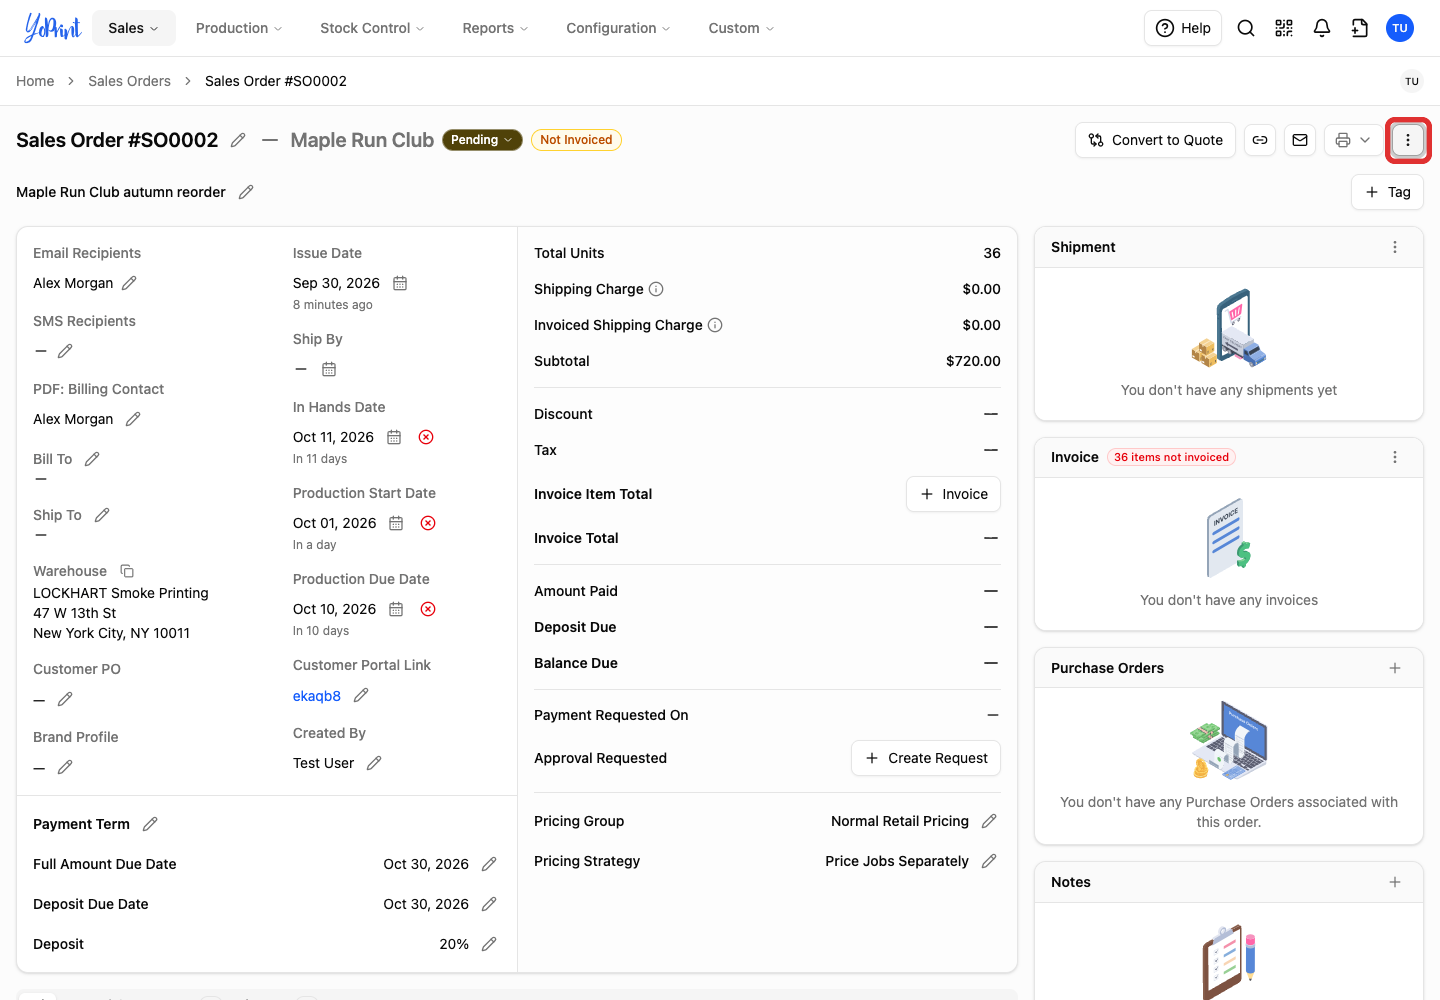Click the YoPrint logo

click(x=52, y=28)
